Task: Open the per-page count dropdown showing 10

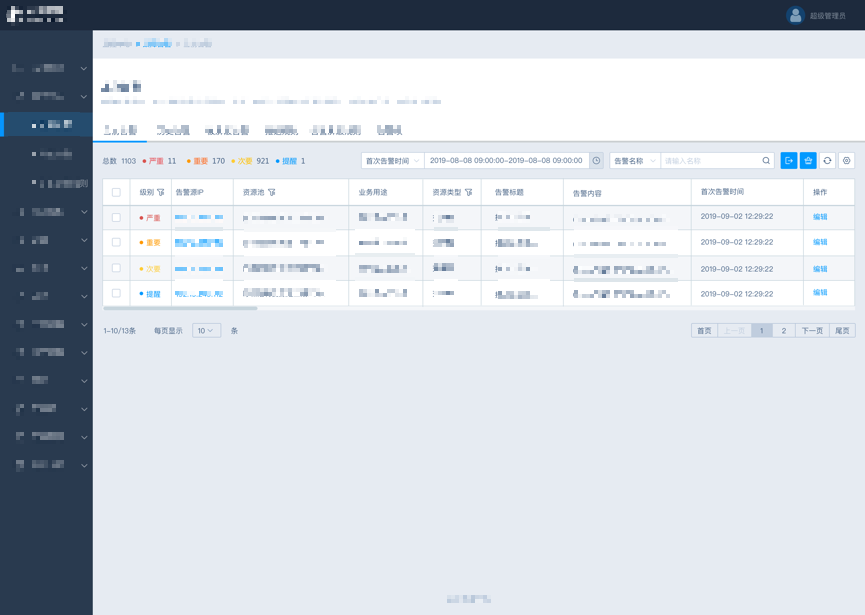Action: tap(206, 330)
